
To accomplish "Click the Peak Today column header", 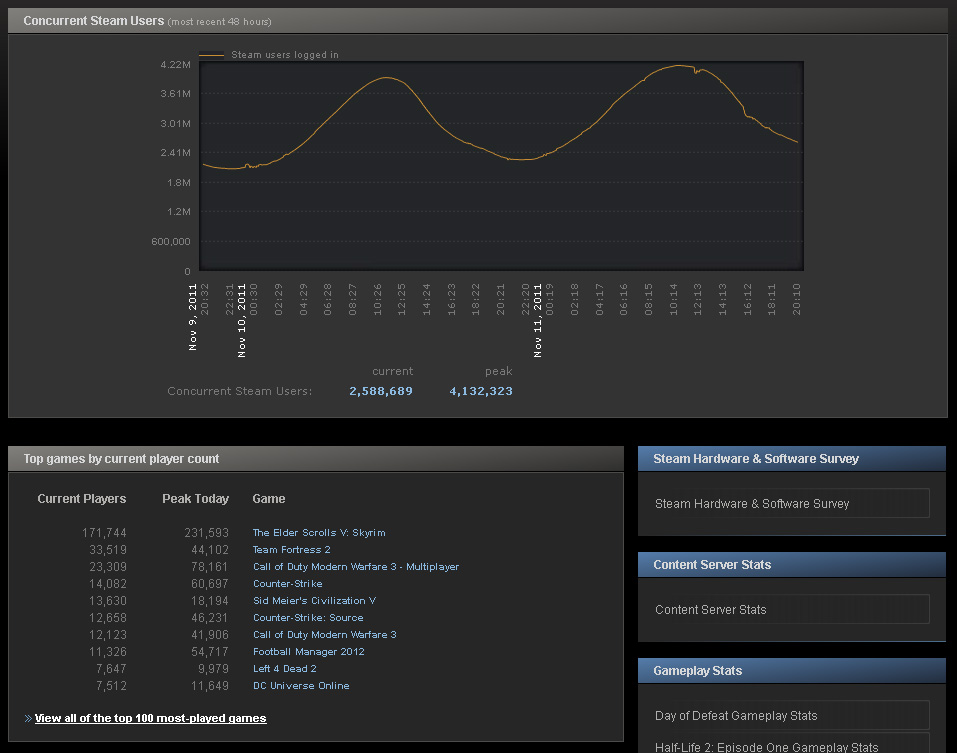I will 195,499.
